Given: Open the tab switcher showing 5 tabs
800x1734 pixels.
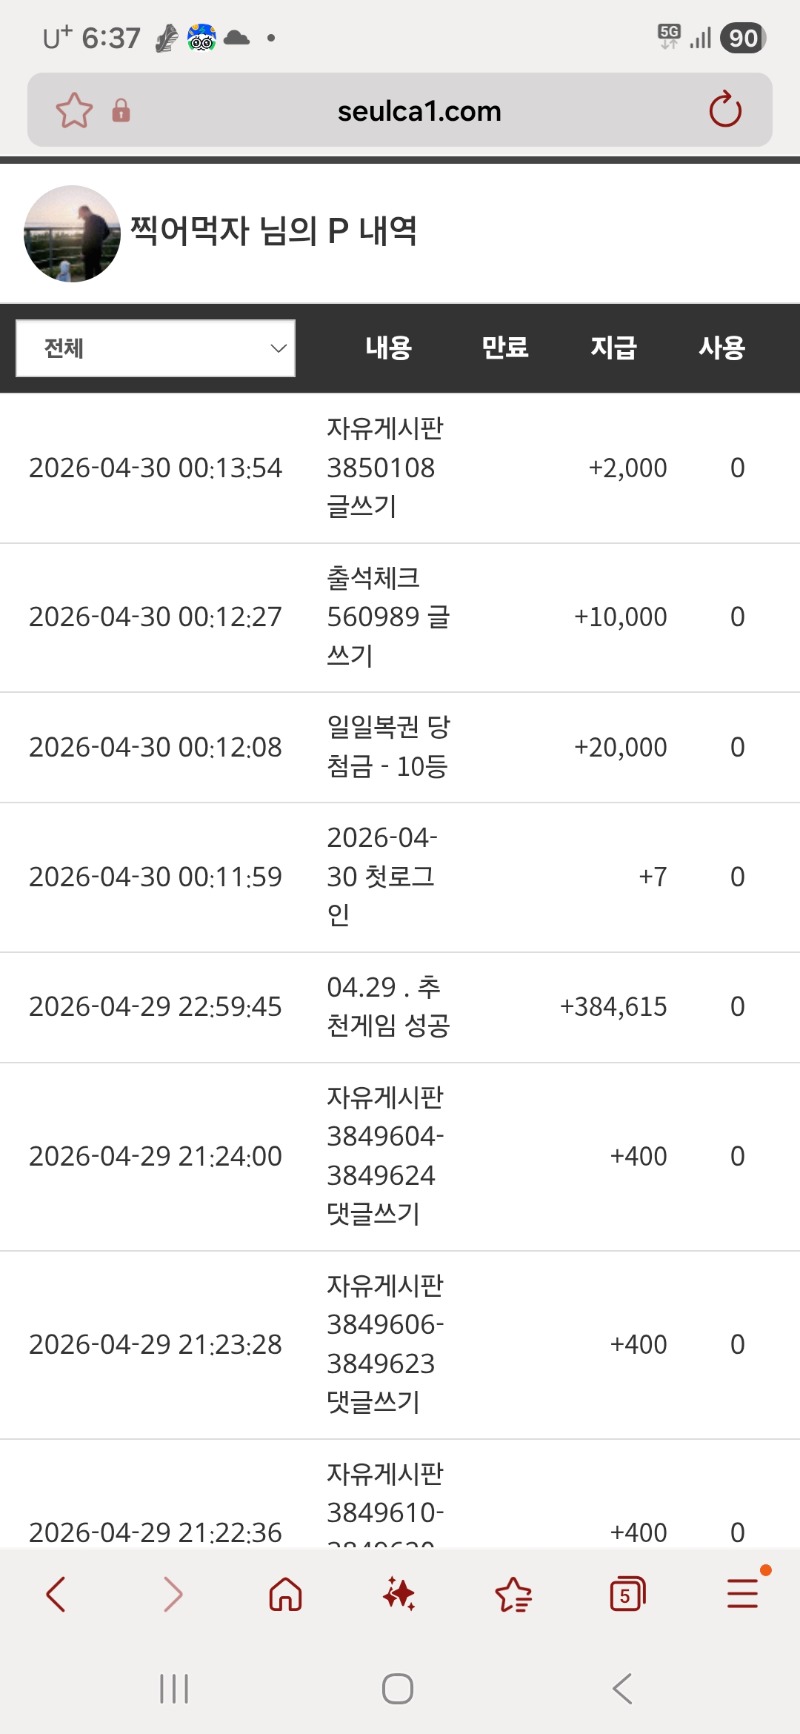Looking at the screenshot, I should click(x=627, y=1594).
